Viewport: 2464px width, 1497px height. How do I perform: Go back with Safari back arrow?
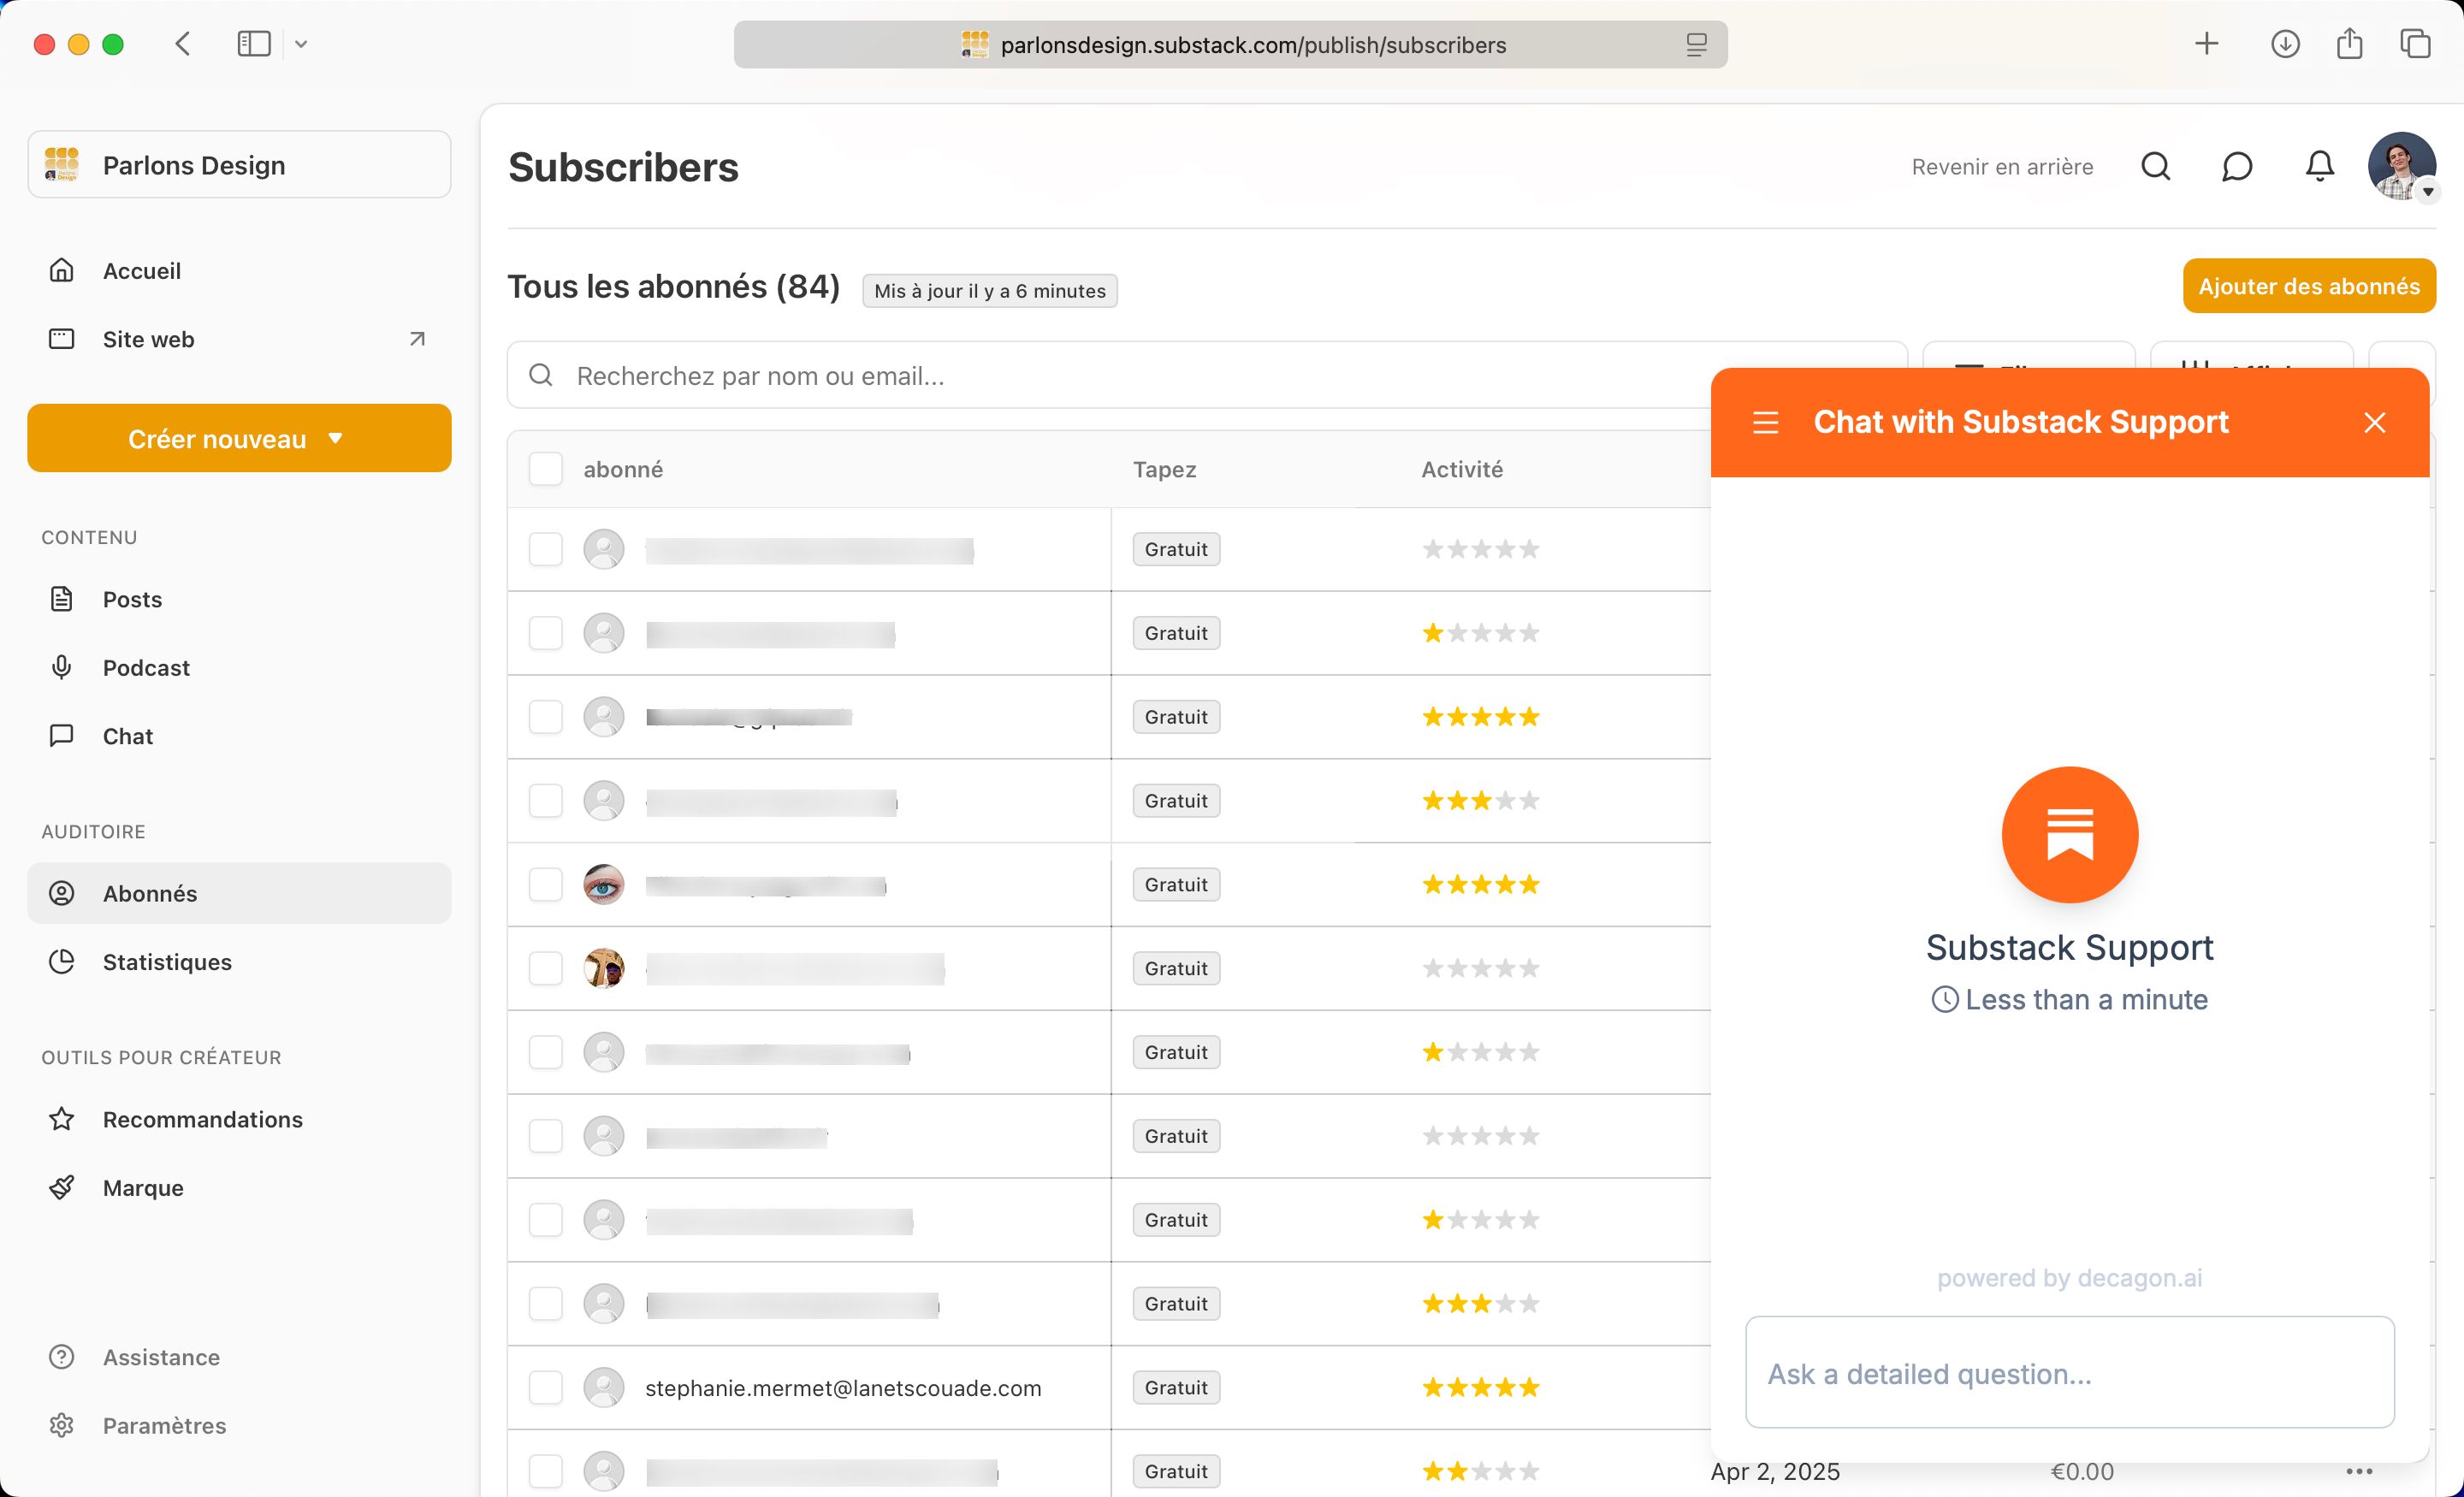point(182,44)
